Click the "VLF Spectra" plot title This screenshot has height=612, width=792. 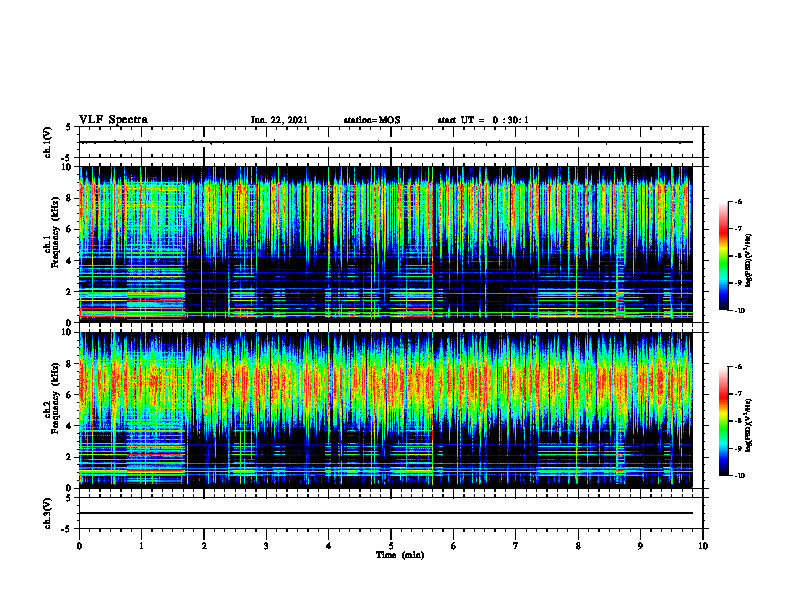[114, 120]
